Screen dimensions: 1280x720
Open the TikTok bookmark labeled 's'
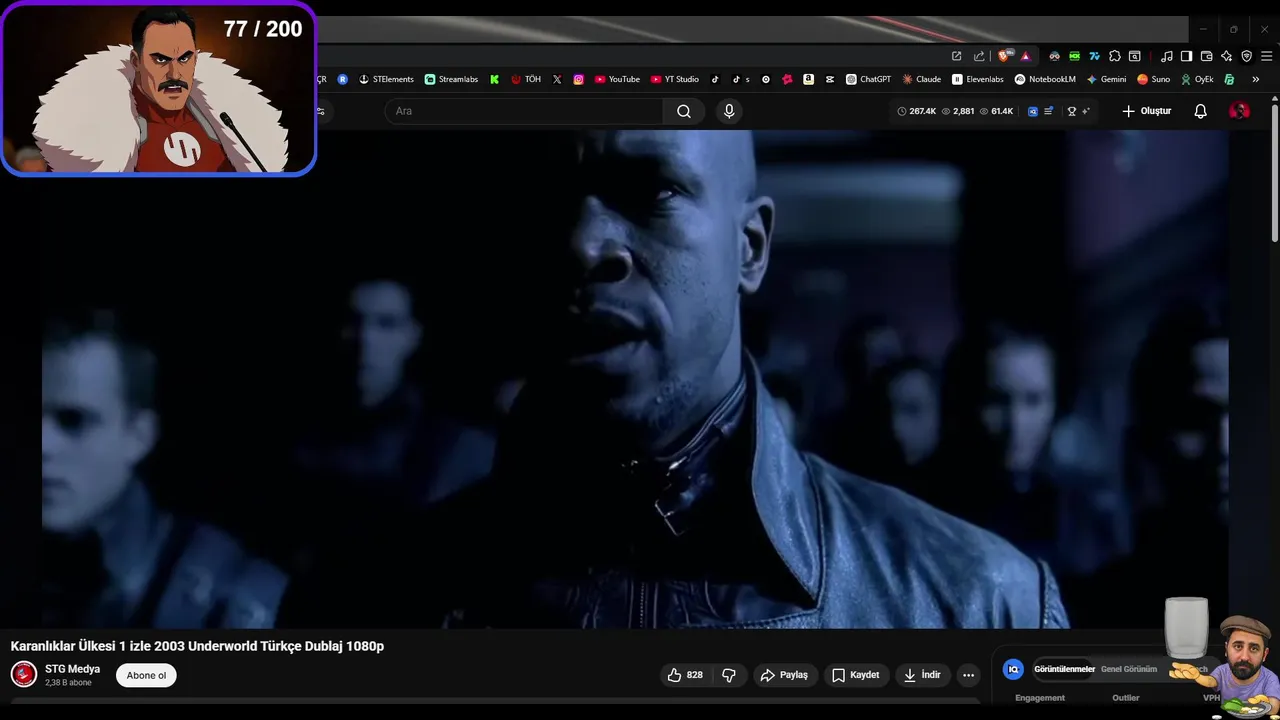740,79
